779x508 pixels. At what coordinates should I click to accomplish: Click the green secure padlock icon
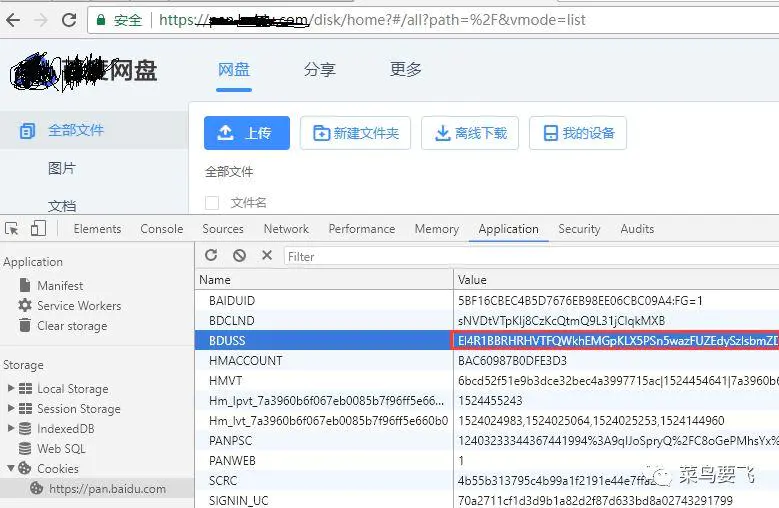101,20
